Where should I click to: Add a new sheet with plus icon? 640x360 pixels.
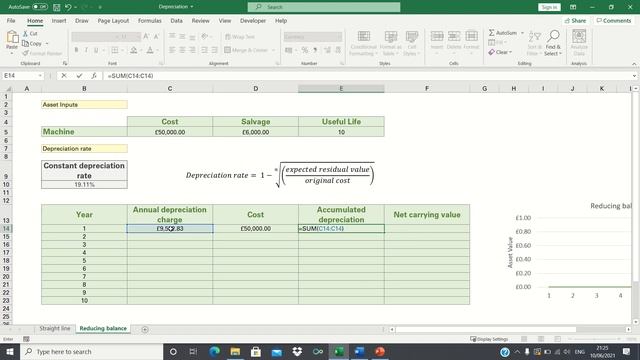(x=145, y=329)
